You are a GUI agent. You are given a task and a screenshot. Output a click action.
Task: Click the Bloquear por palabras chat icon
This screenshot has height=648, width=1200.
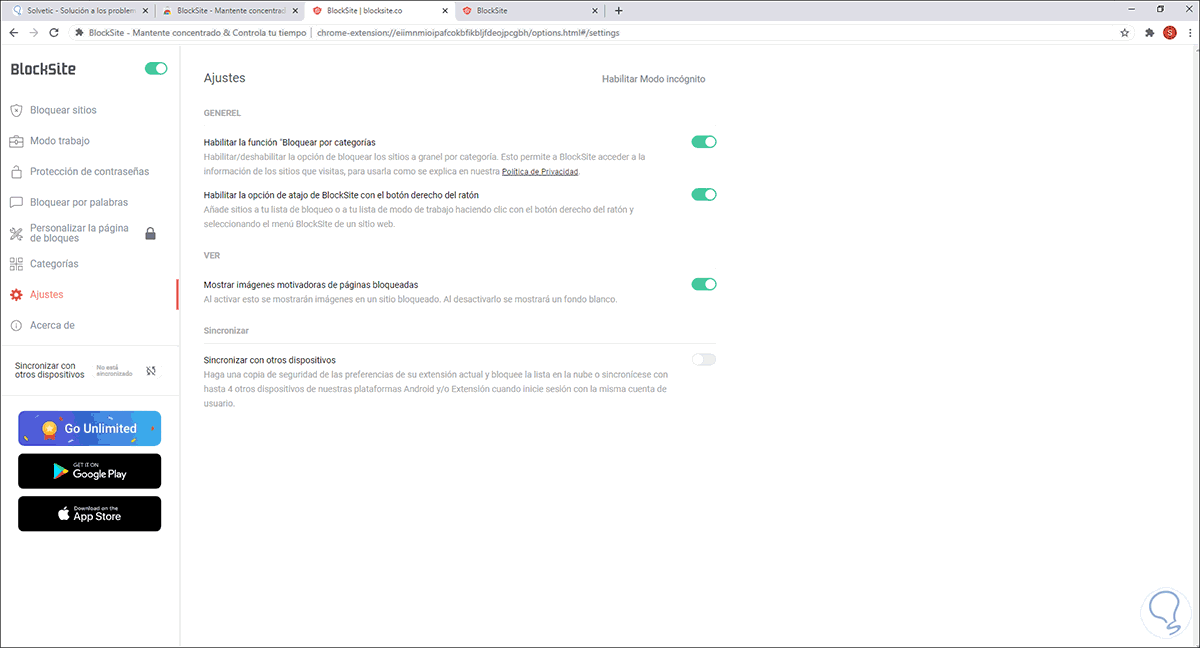pyautogui.click(x=16, y=202)
